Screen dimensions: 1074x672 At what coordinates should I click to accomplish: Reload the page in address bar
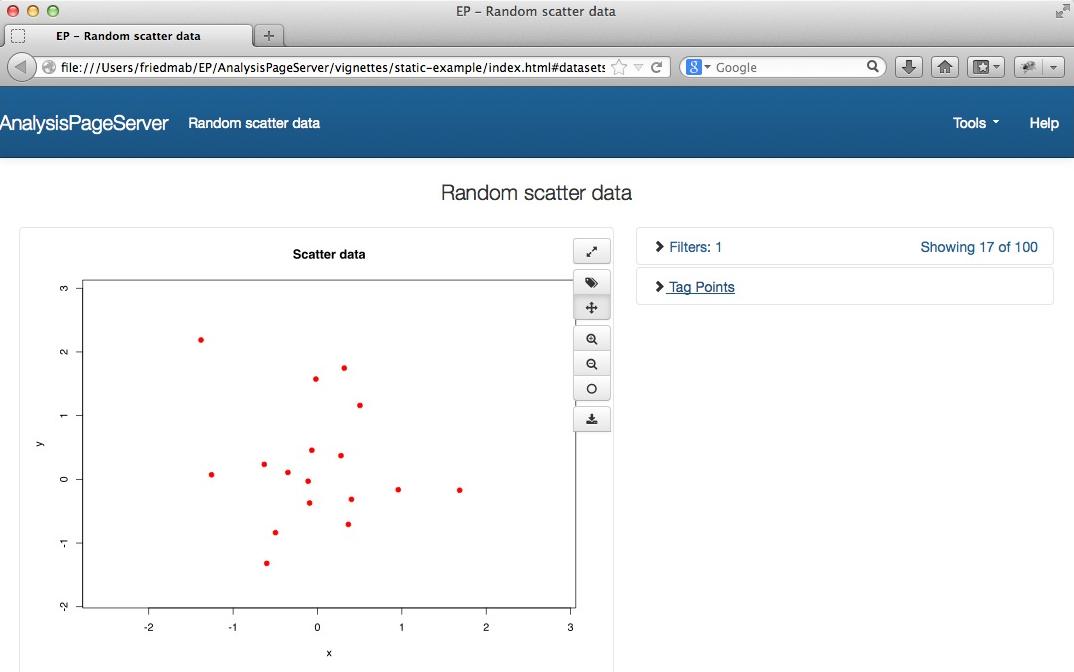[x=657, y=67]
